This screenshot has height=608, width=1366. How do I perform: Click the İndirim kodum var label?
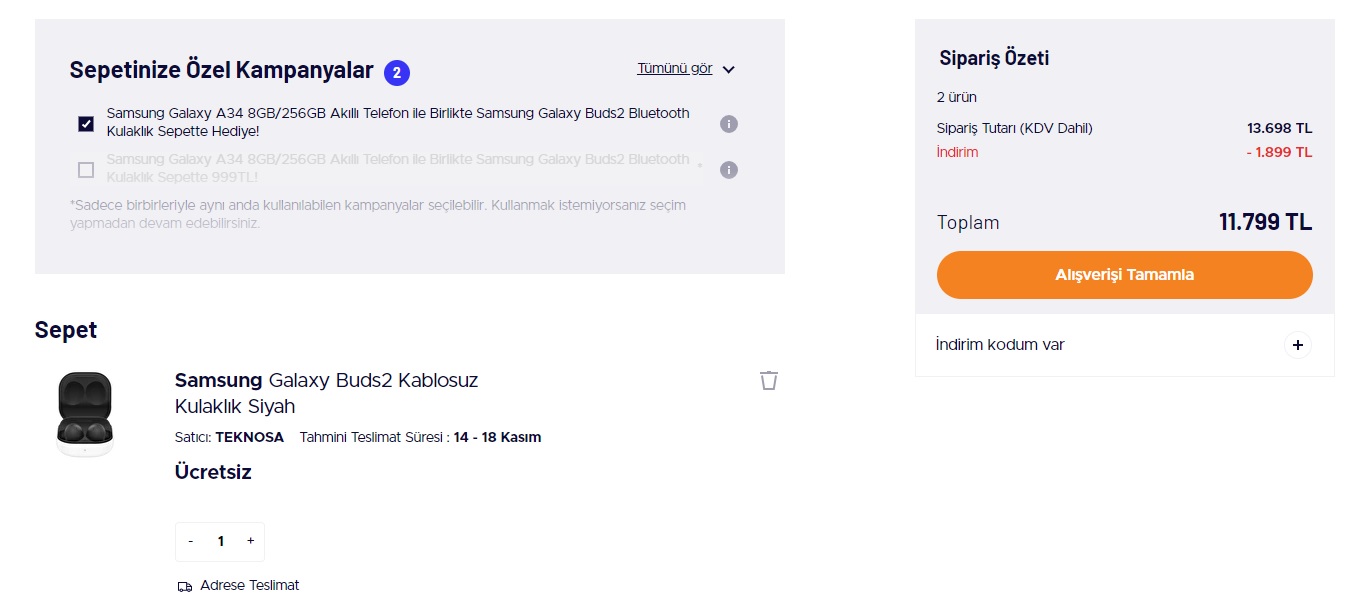[1000, 345]
